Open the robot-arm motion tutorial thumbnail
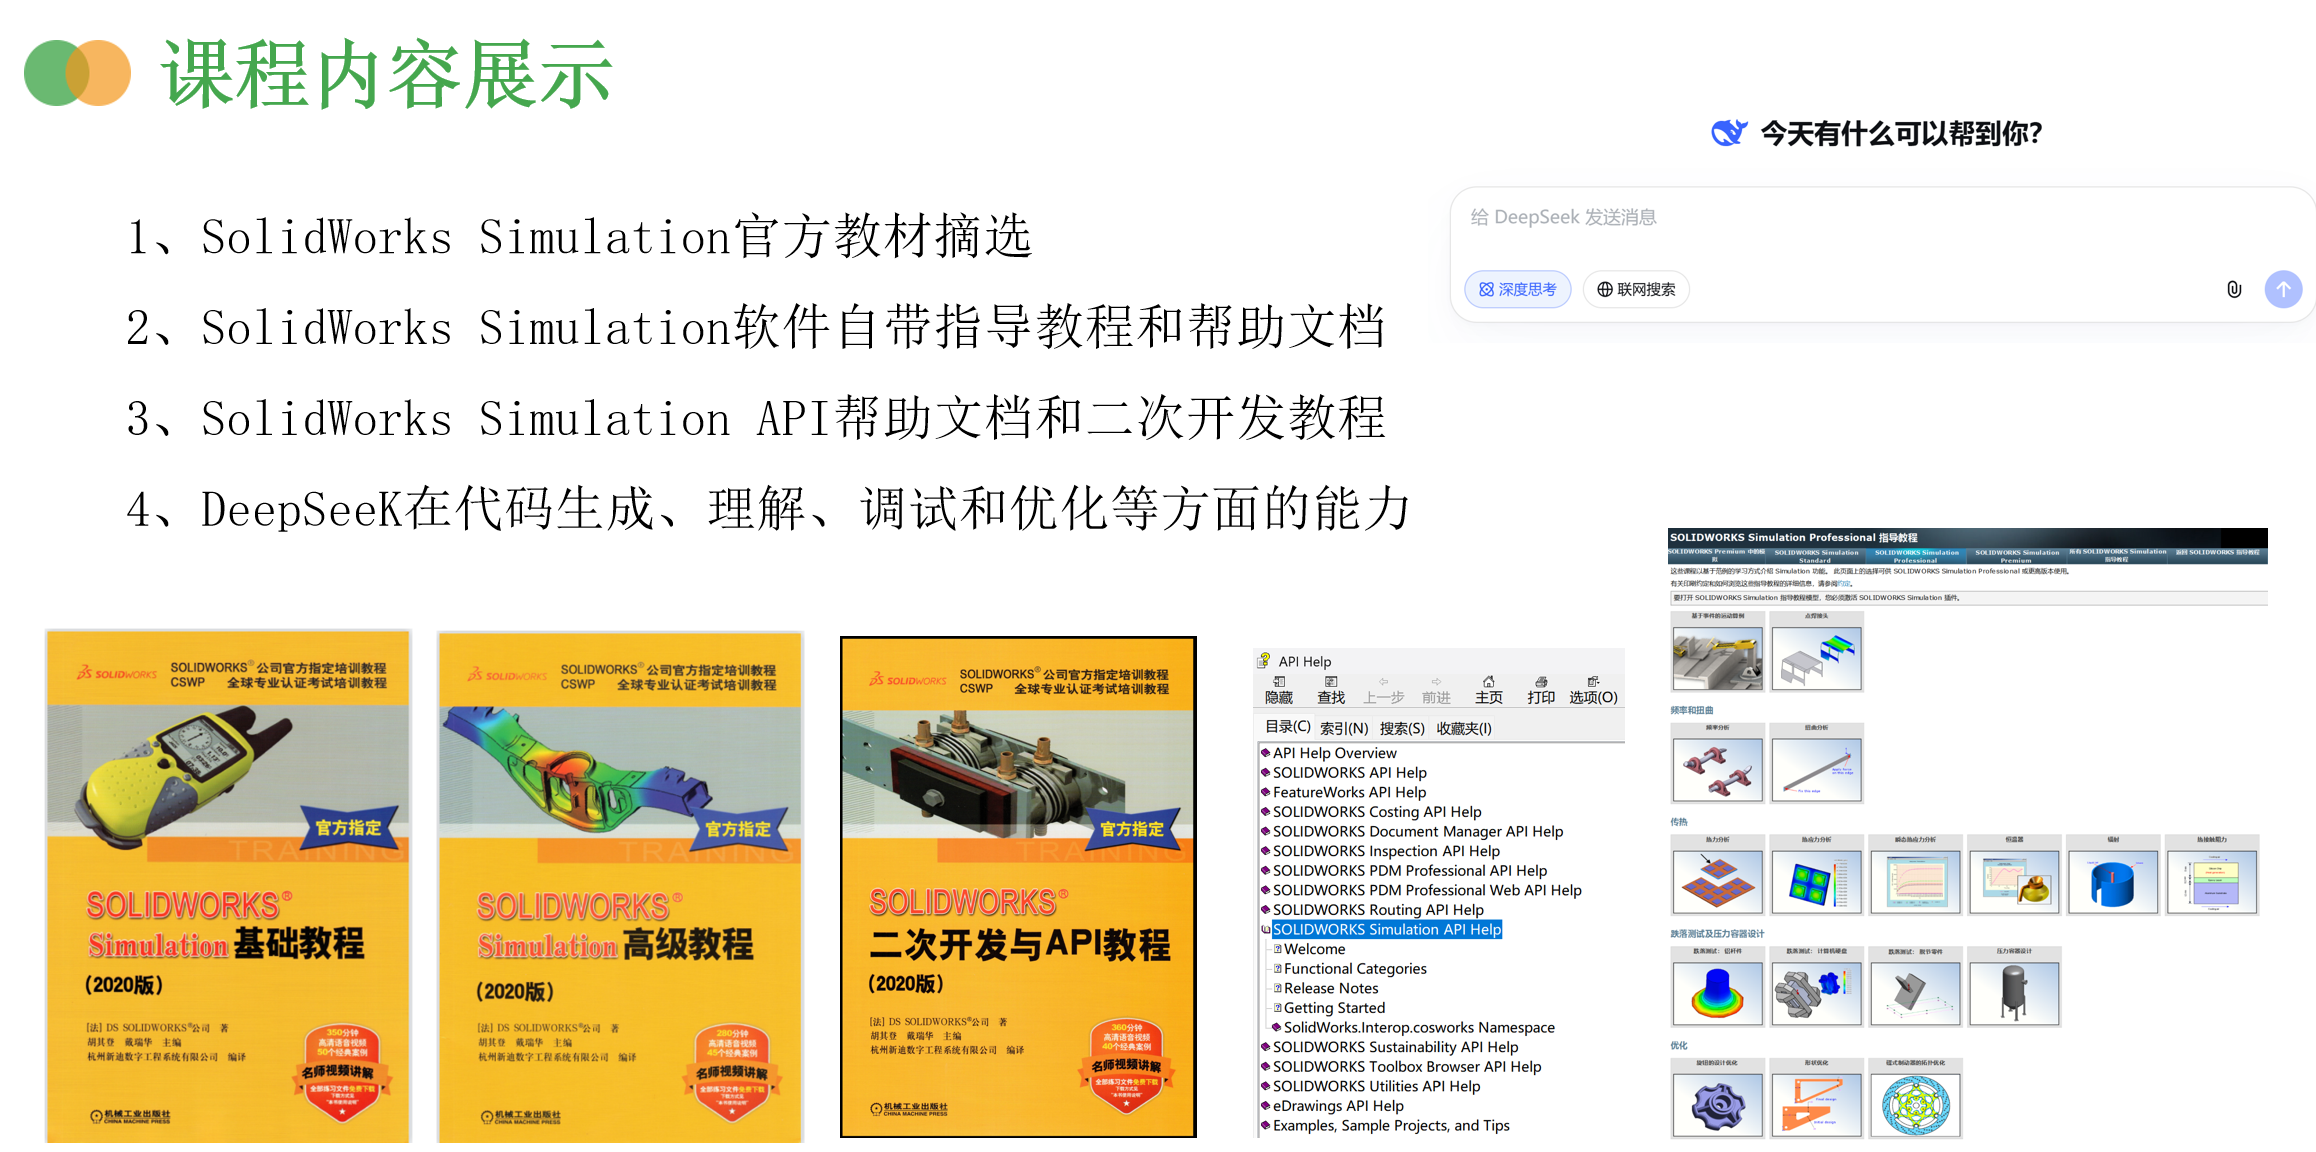 [x=1717, y=658]
